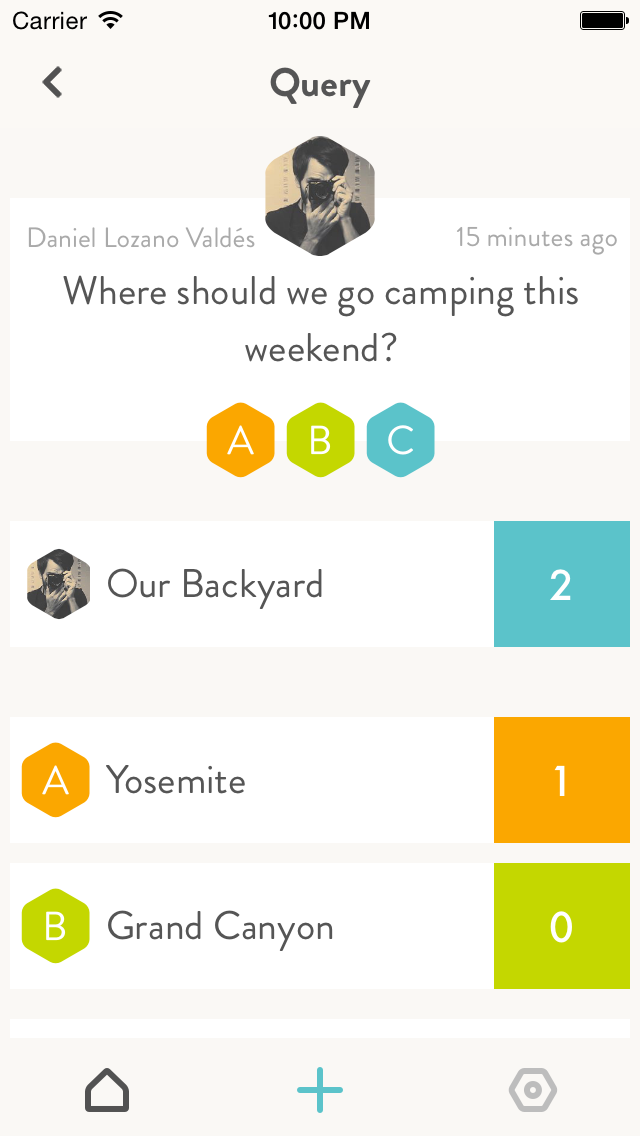
Task: Tap the green B hexagon under question
Action: [321, 441]
